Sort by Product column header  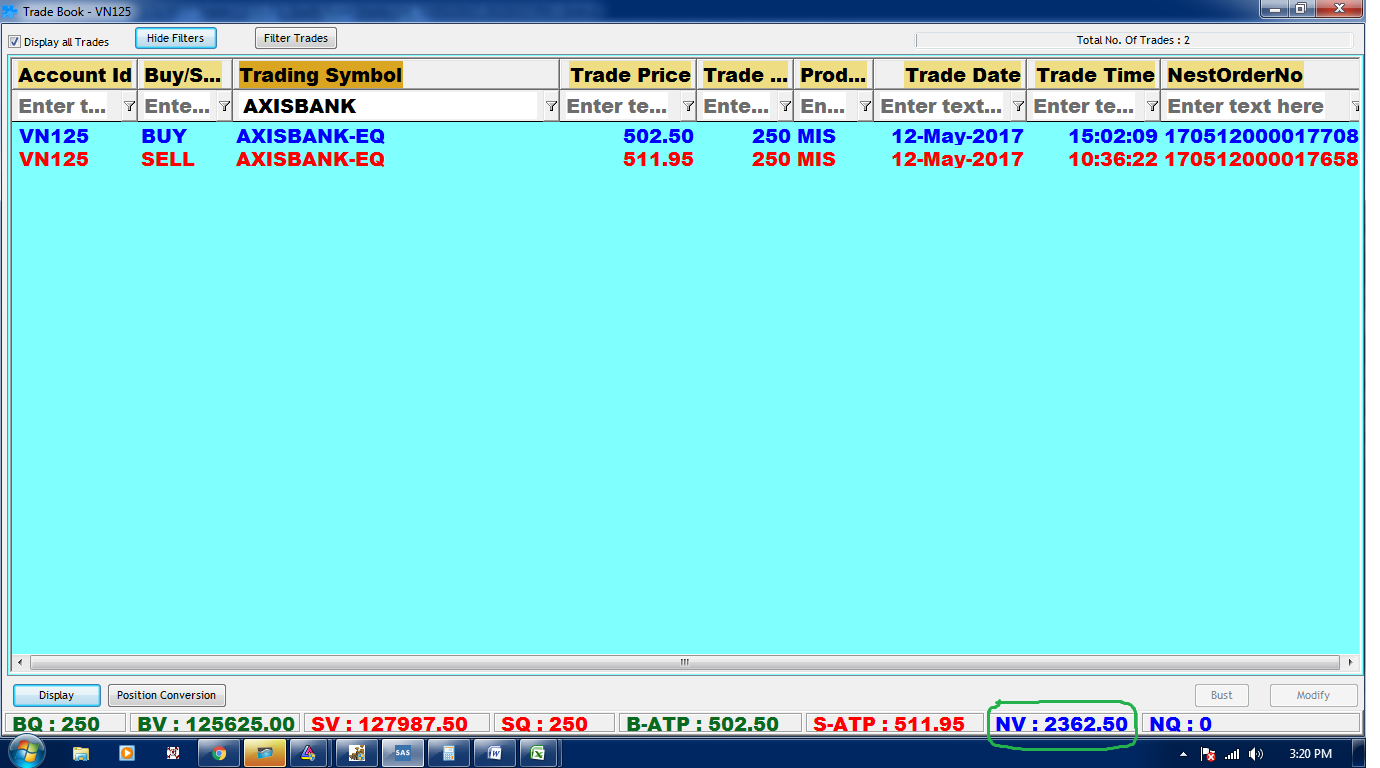point(834,75)
